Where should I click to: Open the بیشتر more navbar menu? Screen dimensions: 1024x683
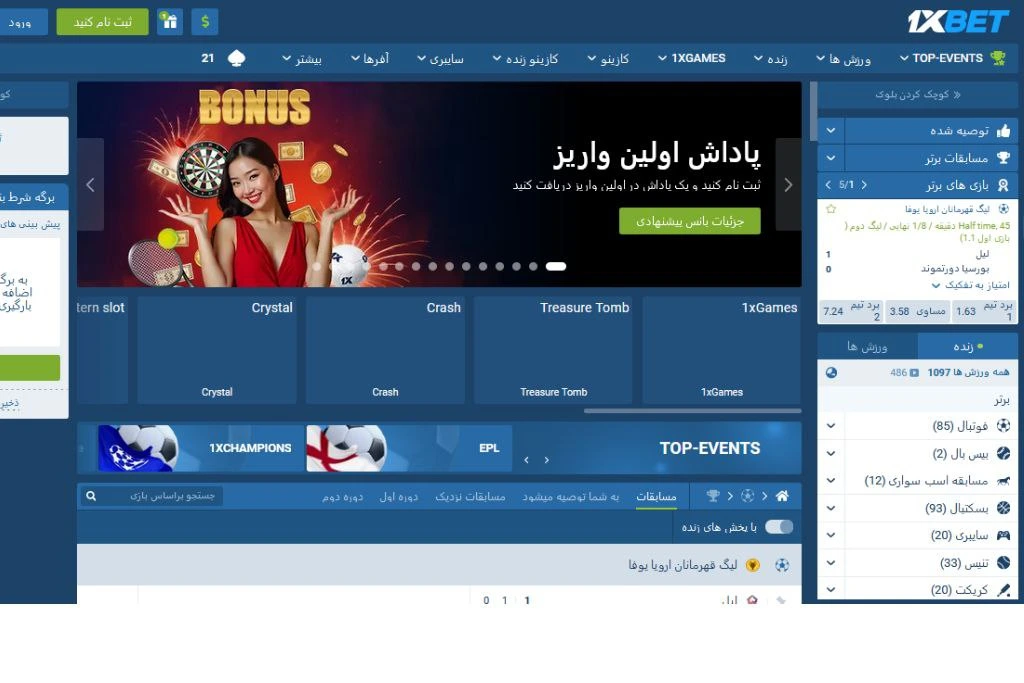coord(302,59)
